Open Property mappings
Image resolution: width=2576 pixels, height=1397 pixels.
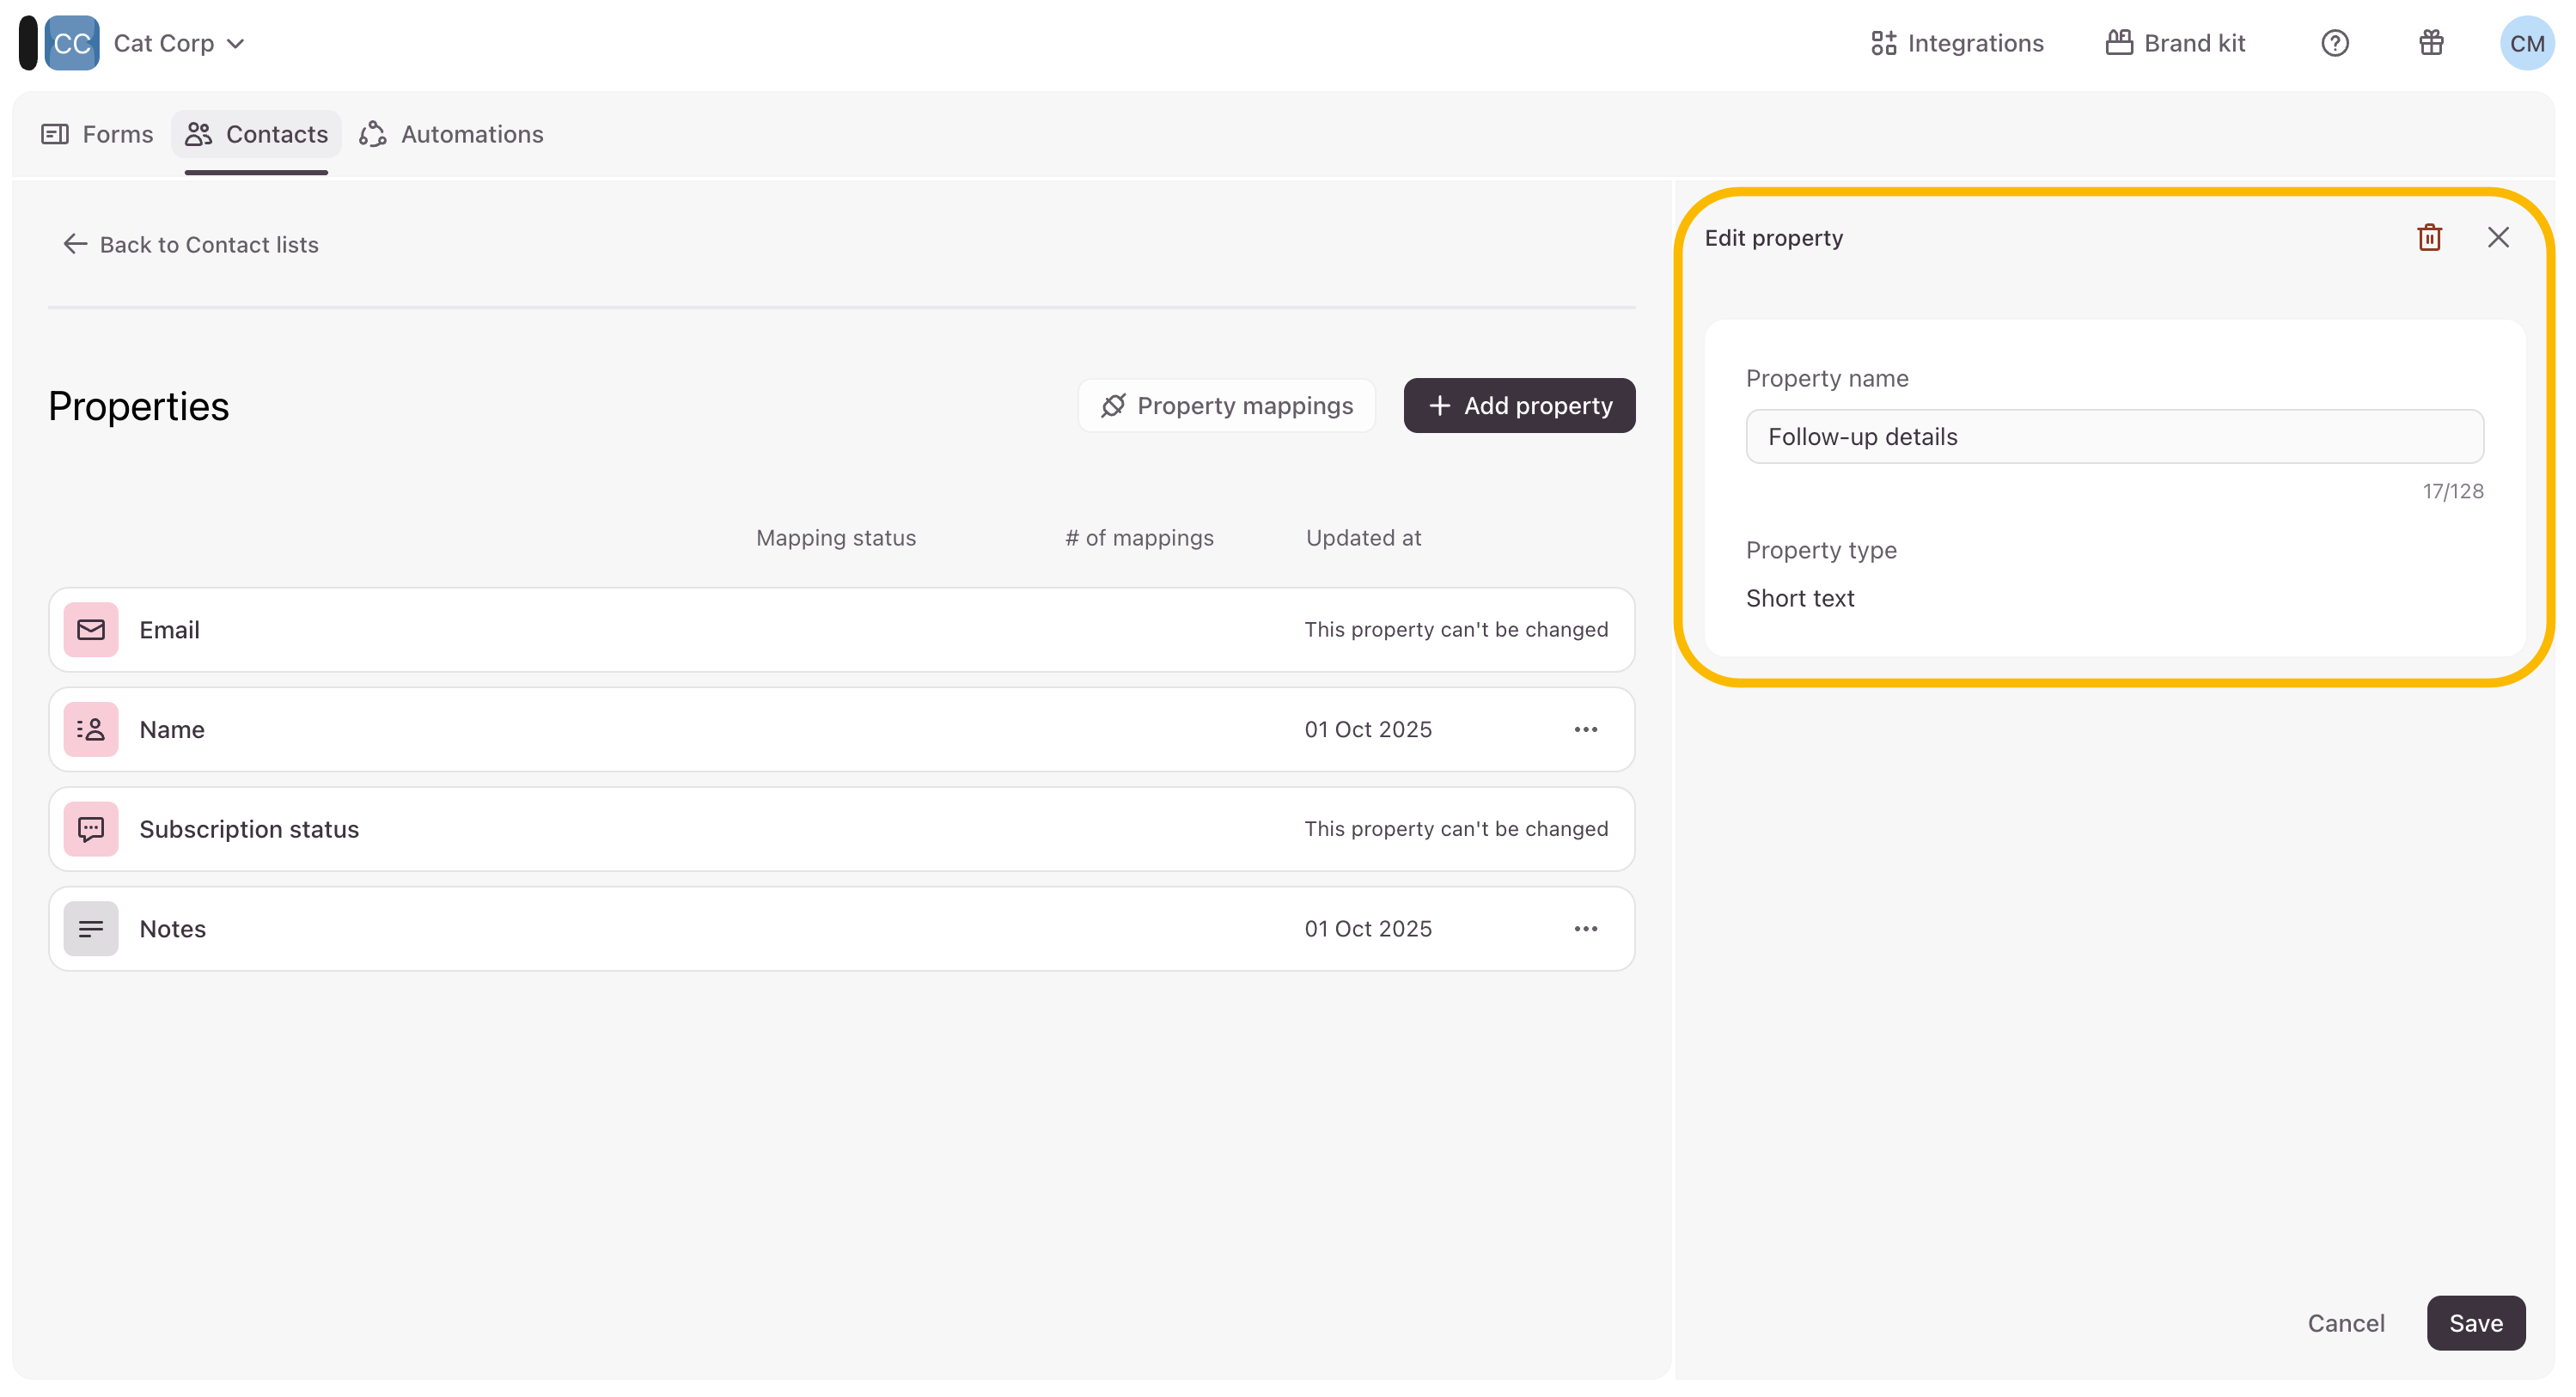tap(1226, 405)
